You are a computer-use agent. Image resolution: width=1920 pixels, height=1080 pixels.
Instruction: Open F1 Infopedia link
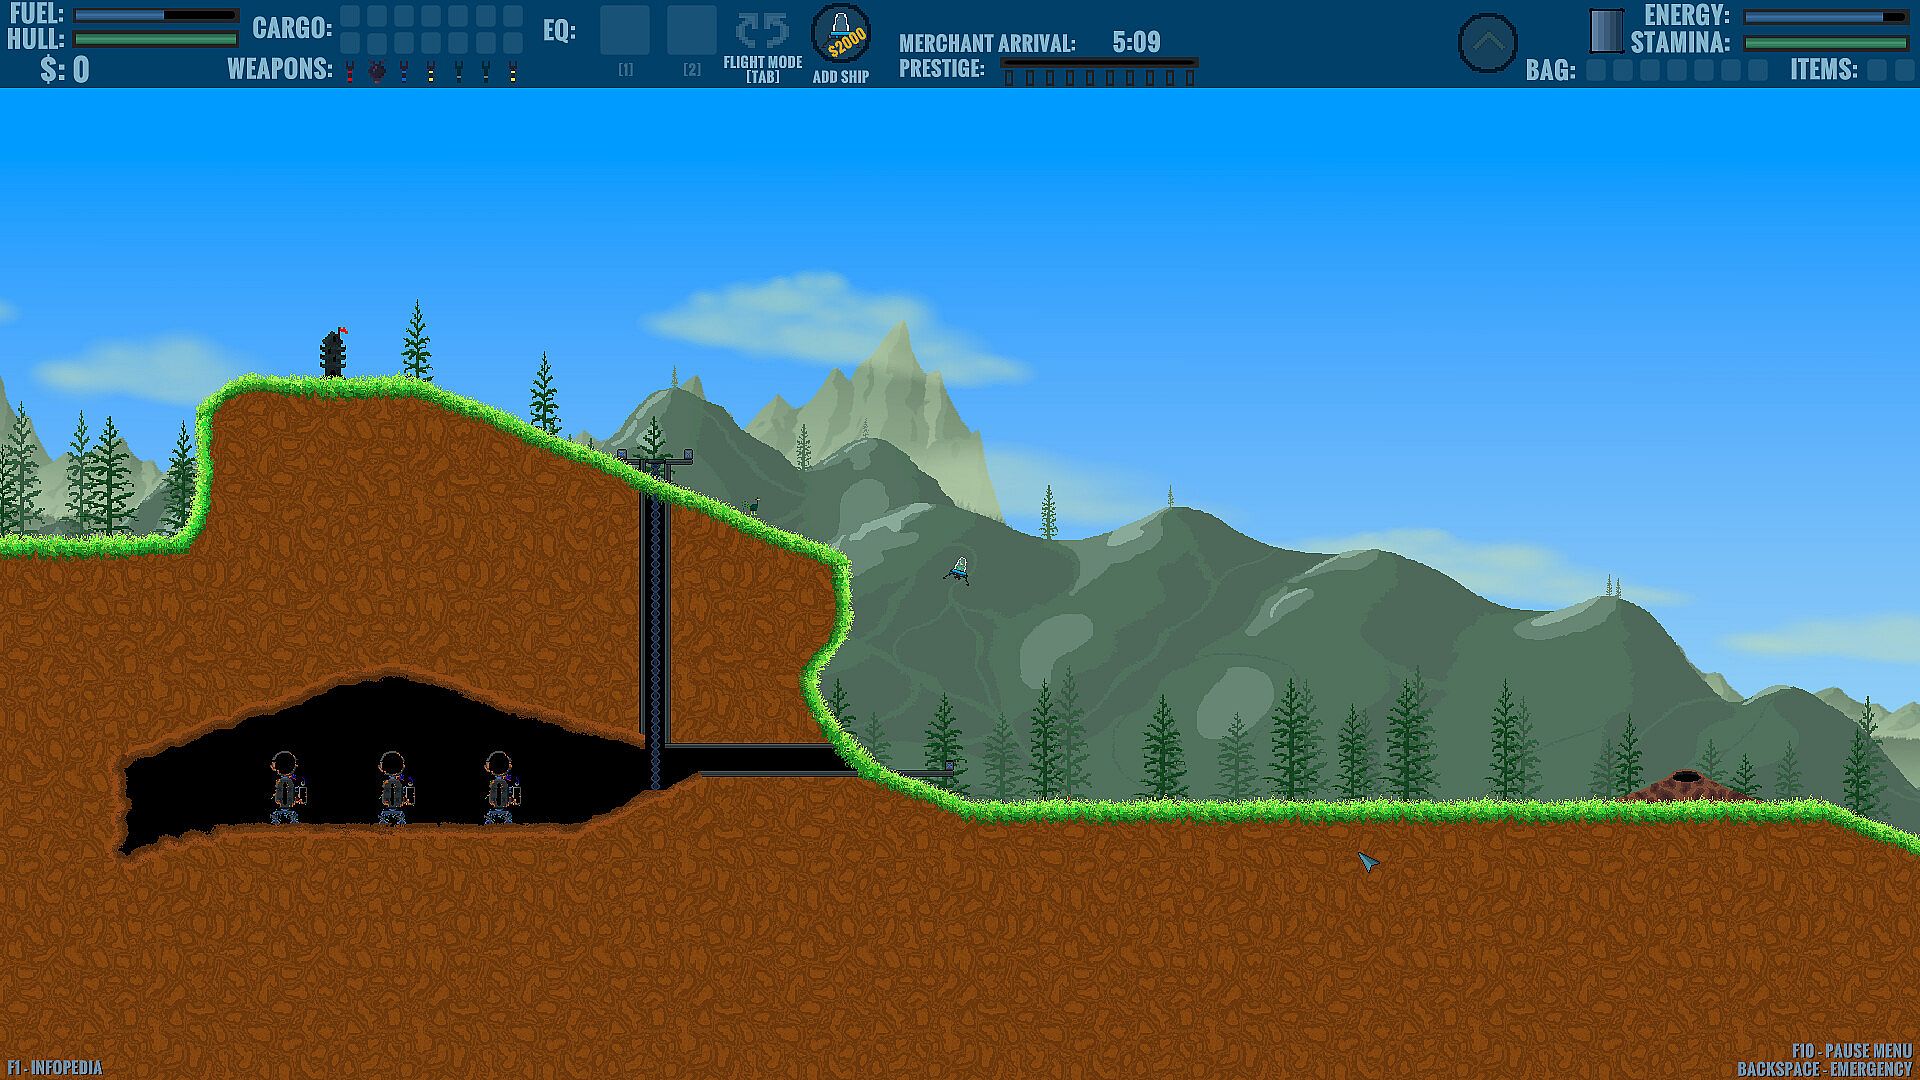(x=54, y=1068)
